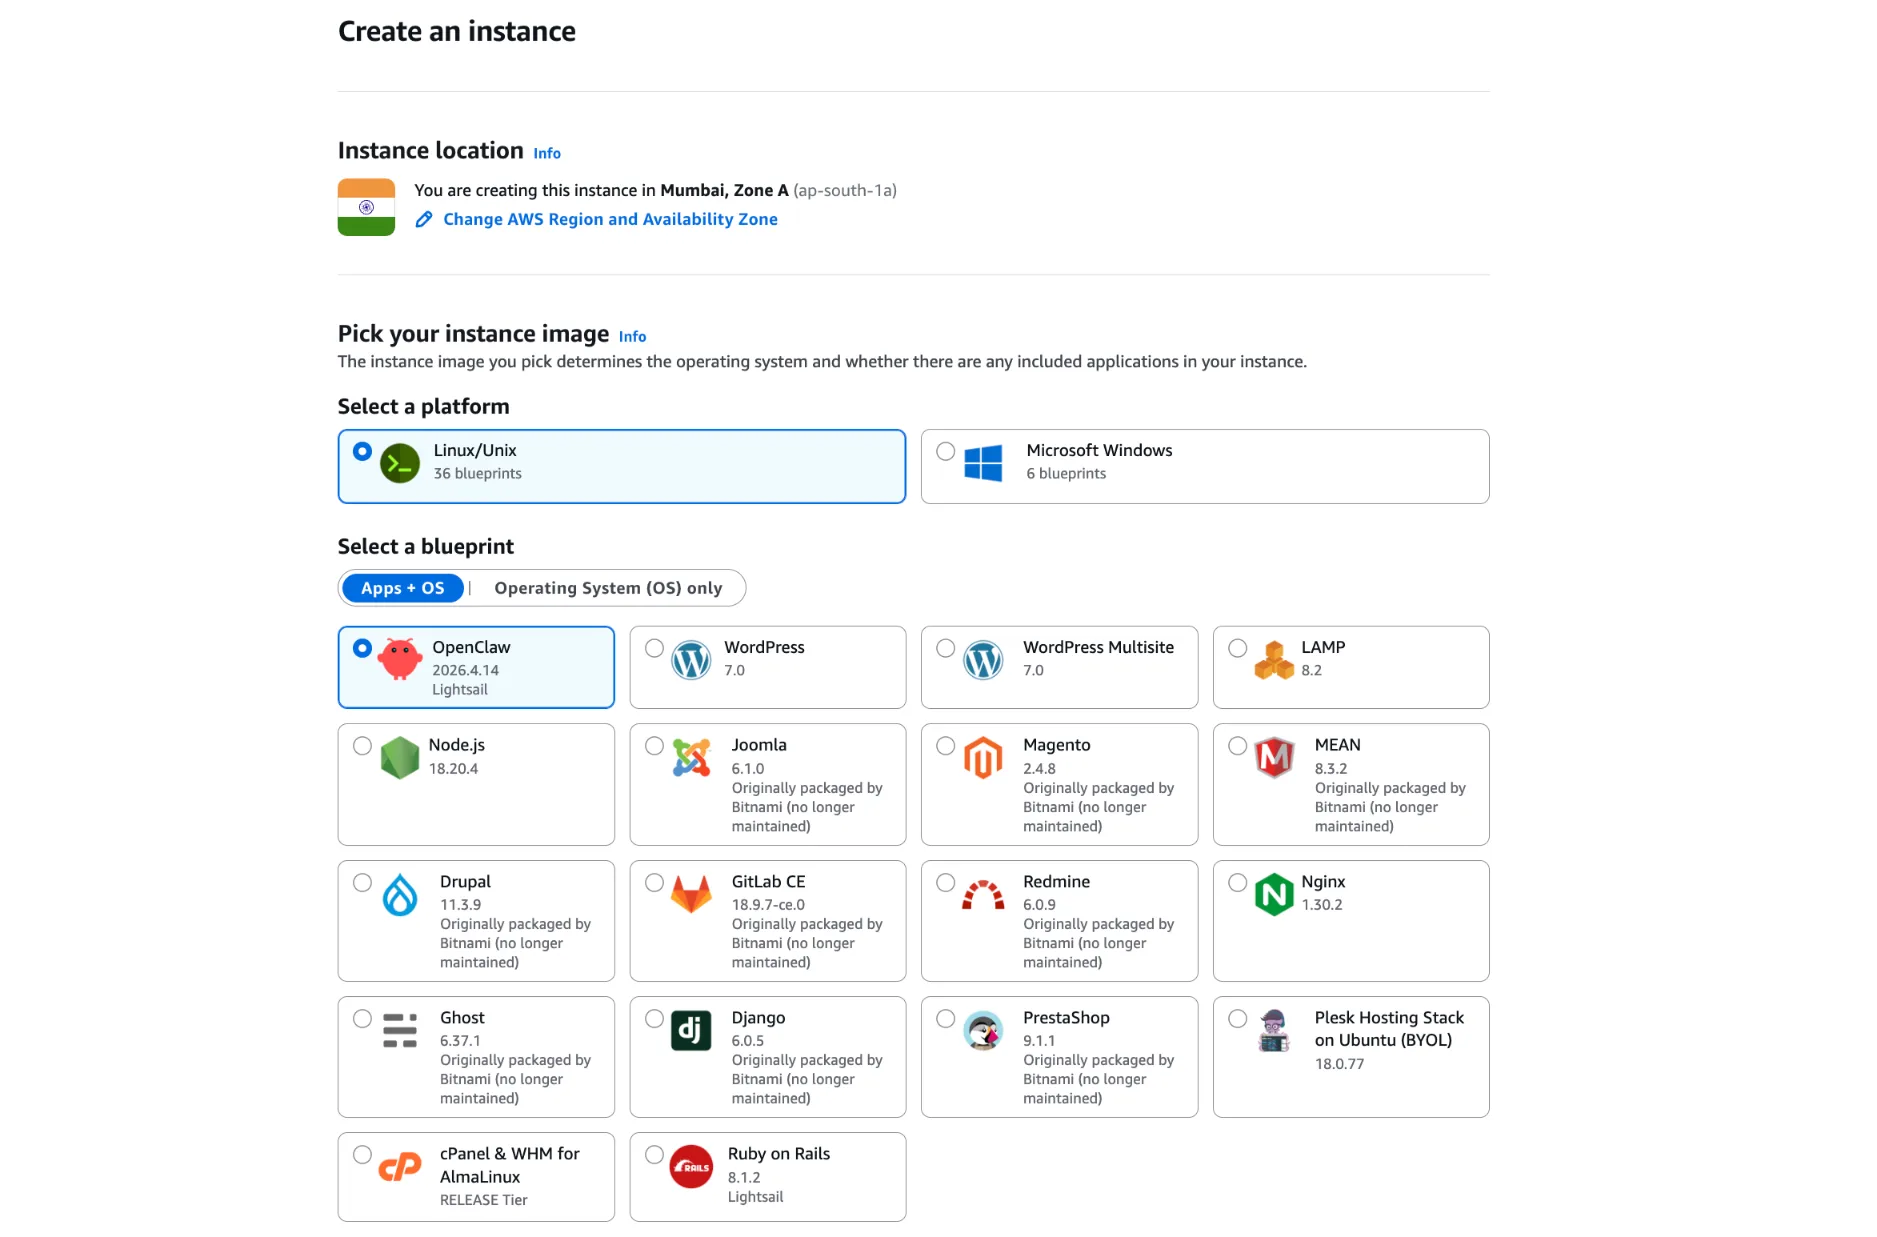The height and width of the screenshot is (1237, 1877).
Task: Select the MEAN radio button
Action: [1237, 746]
